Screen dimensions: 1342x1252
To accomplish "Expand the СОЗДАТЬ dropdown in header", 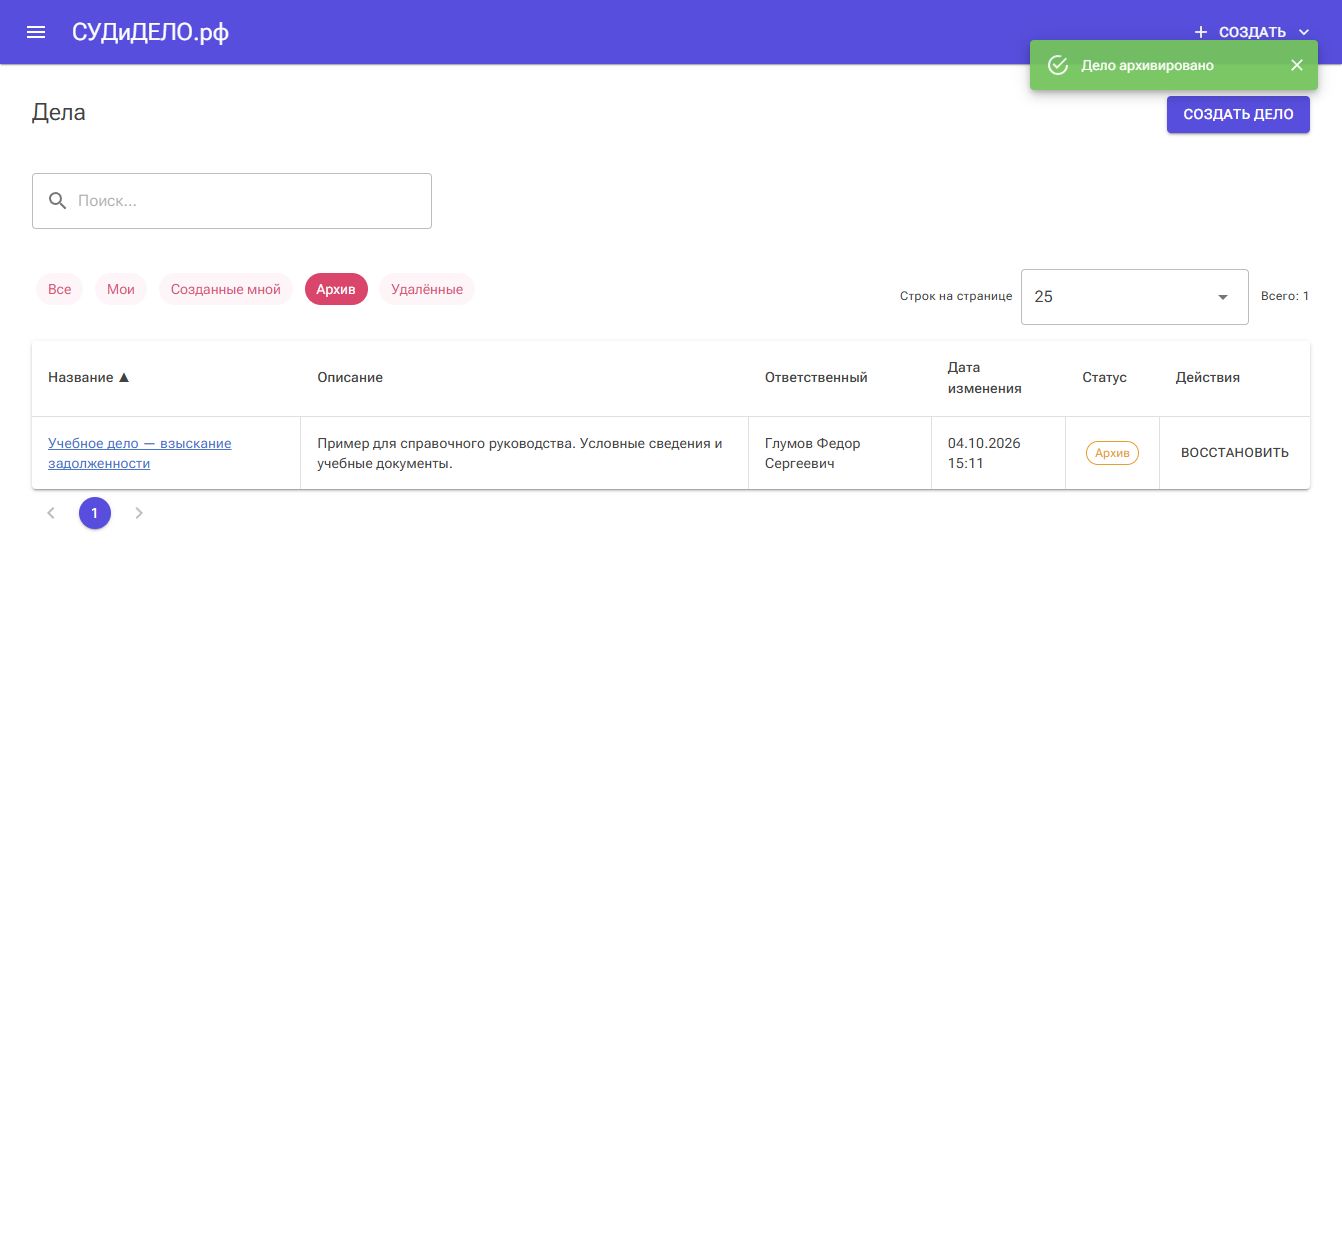I will pyautogui.click(x=1252, y=32).
